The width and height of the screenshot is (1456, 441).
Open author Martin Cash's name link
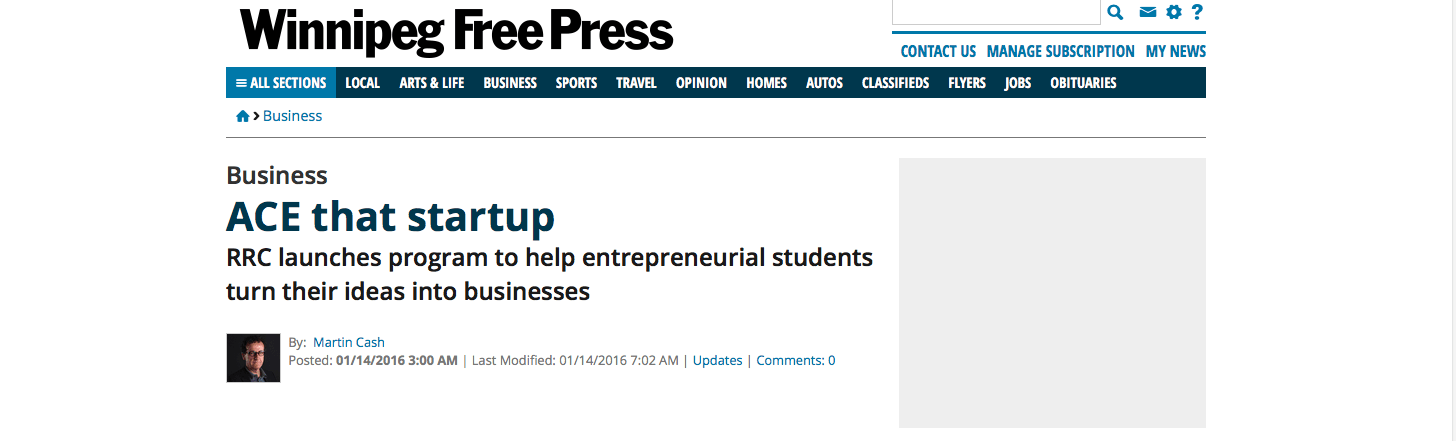point(349,342)
